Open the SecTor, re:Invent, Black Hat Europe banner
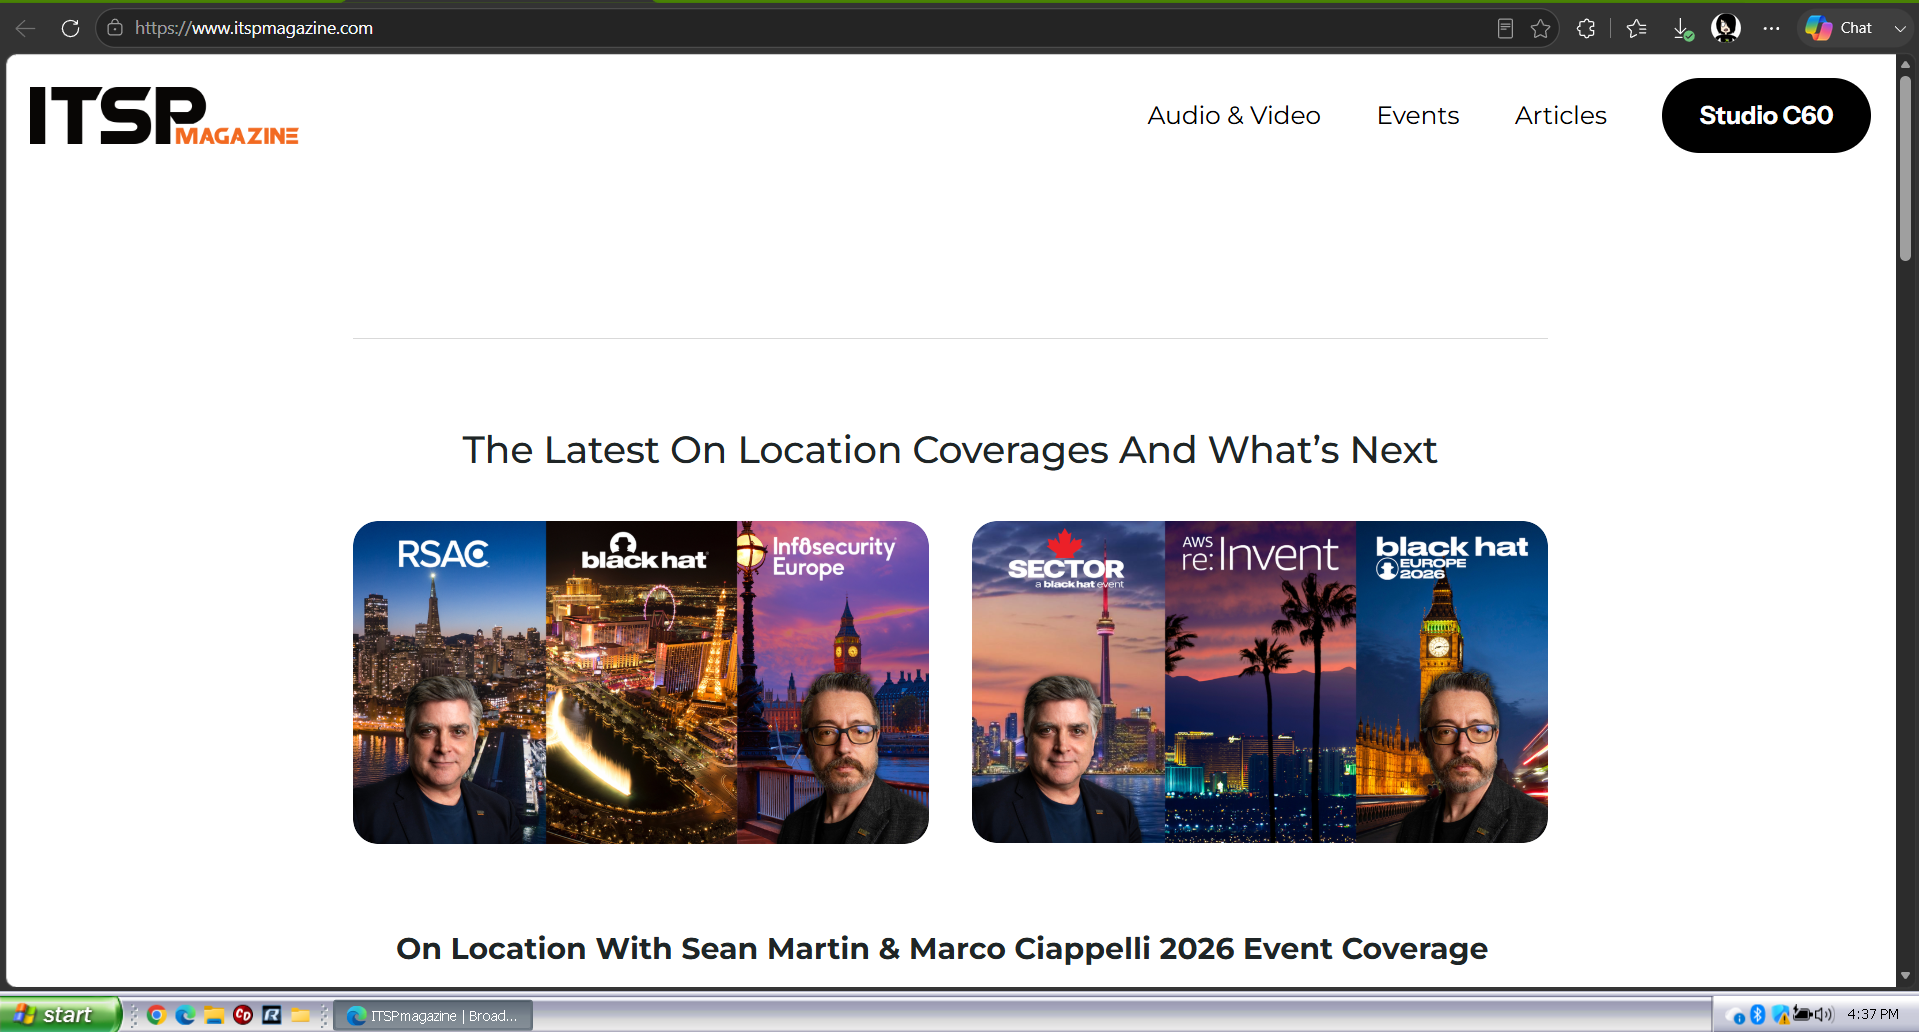 (x=1260, y=682)
